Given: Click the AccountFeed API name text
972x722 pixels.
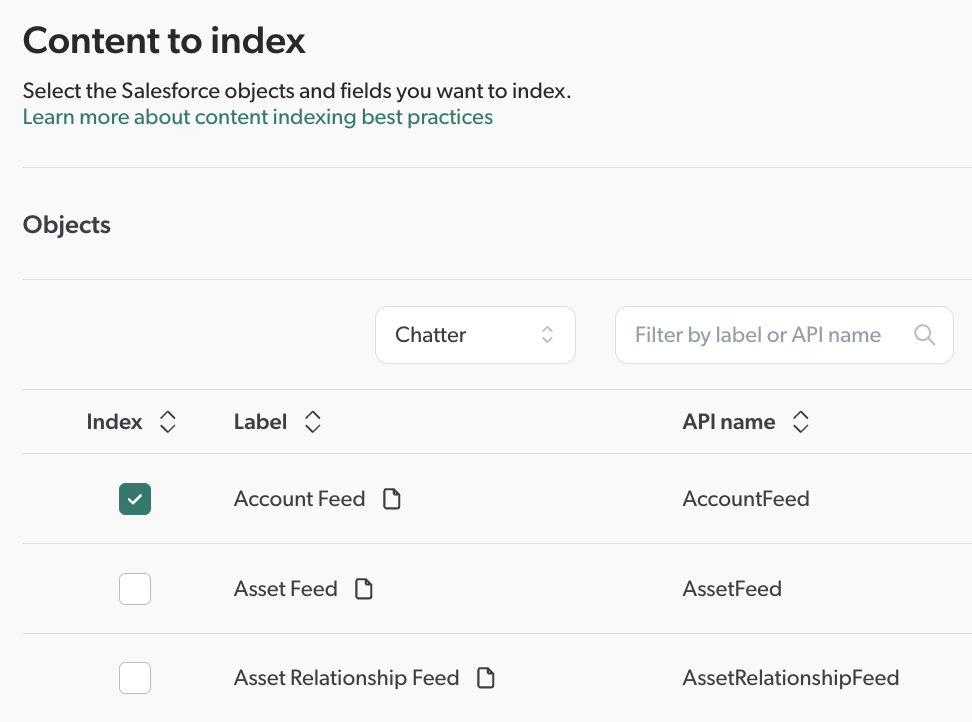Looking at the screenshot, I should (746, 497).
